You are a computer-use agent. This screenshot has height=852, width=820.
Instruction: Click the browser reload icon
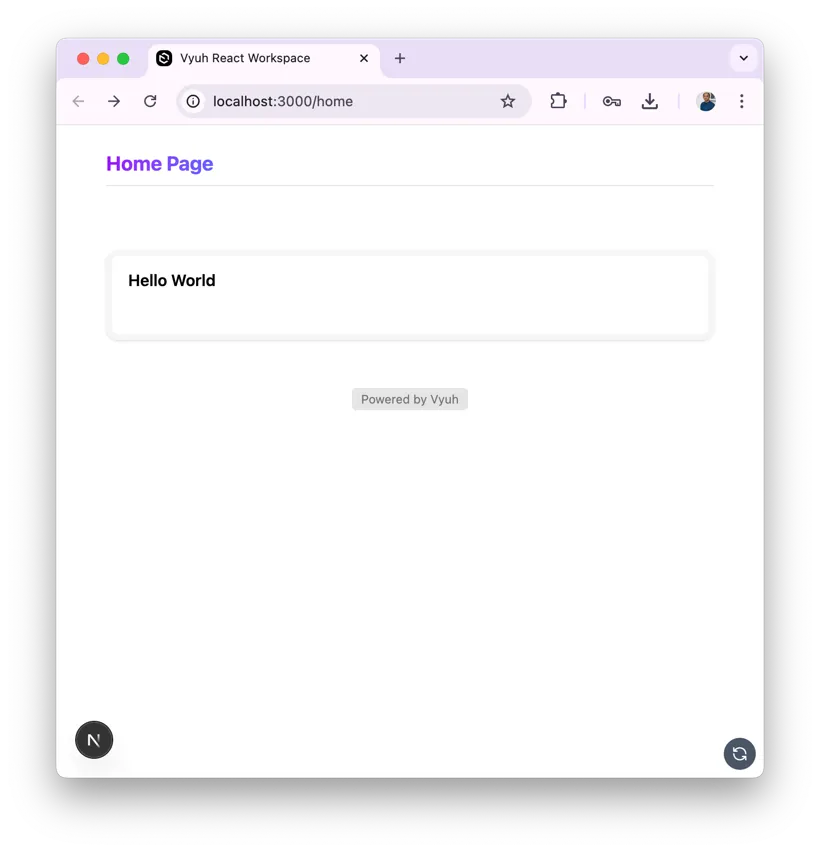click(150, 101)
